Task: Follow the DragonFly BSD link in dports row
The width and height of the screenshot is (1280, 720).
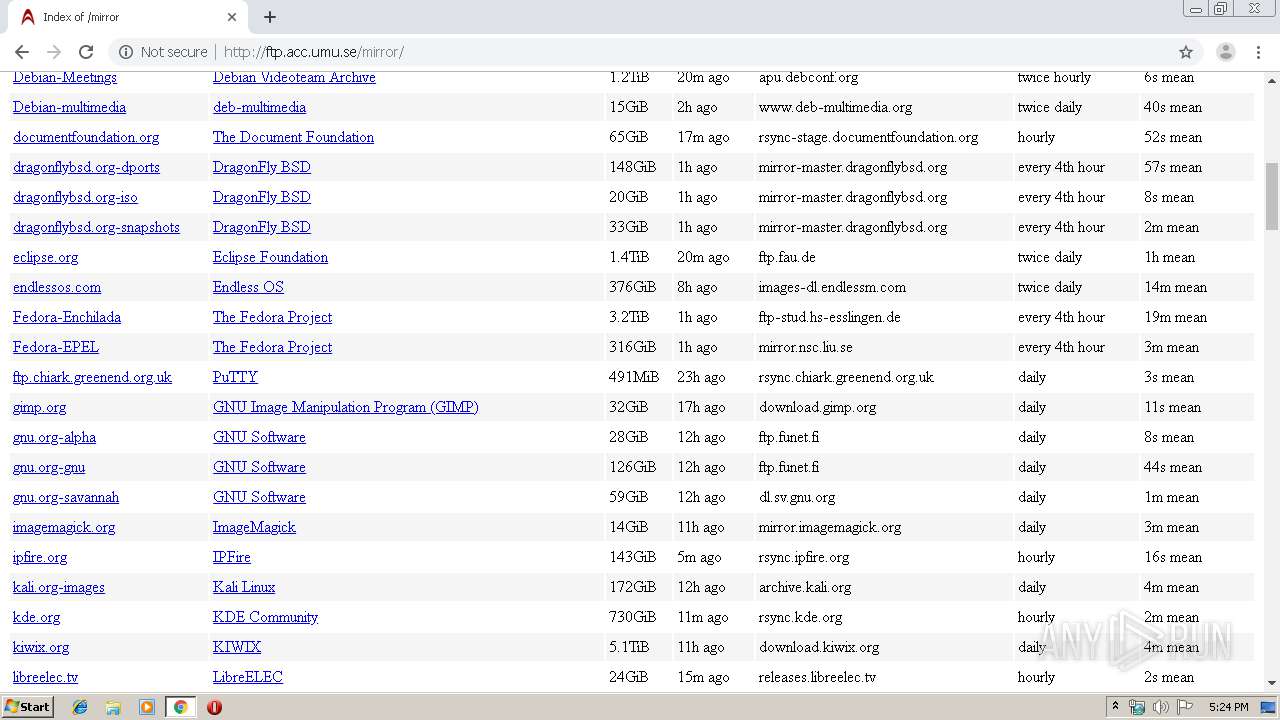Action: [261, 167]
